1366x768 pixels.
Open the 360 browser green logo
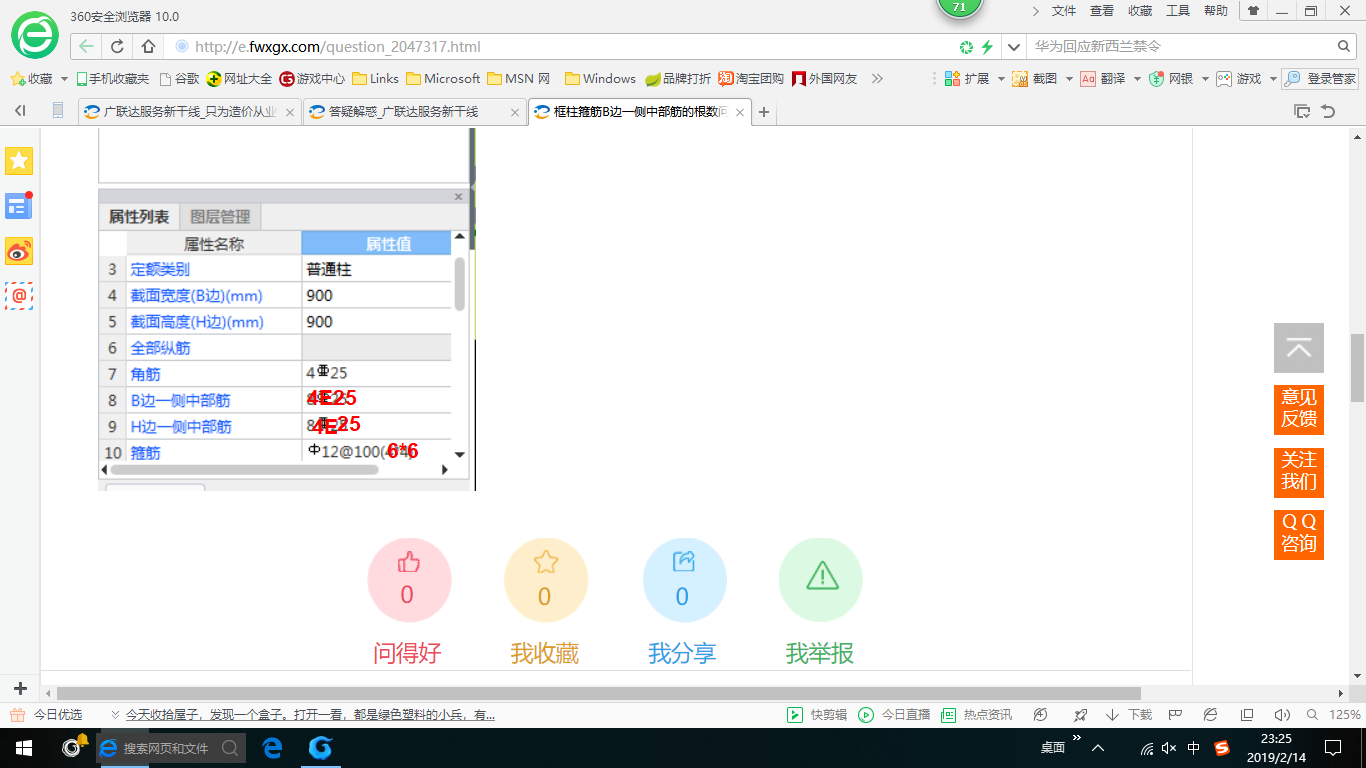pyautogui.click(x=35, y=36)
